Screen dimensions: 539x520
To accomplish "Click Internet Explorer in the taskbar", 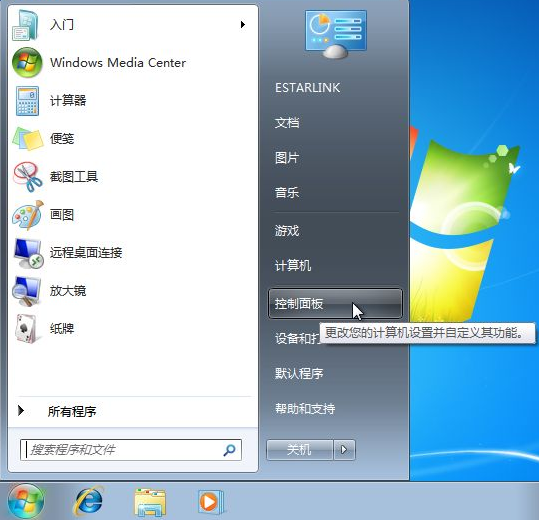I will [x=89, y=501].
